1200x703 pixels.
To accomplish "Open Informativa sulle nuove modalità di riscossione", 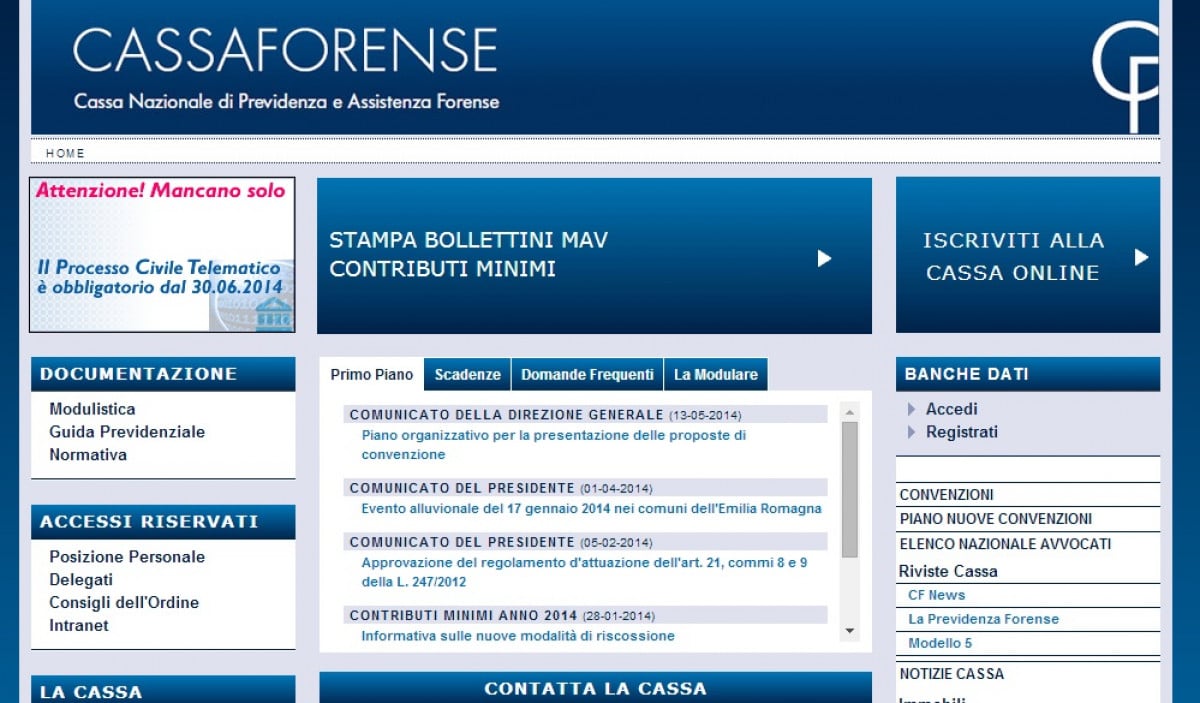I will (518, 636).
